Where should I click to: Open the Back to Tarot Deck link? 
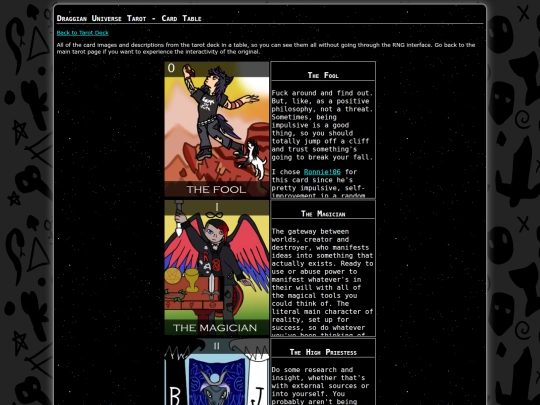82,33
